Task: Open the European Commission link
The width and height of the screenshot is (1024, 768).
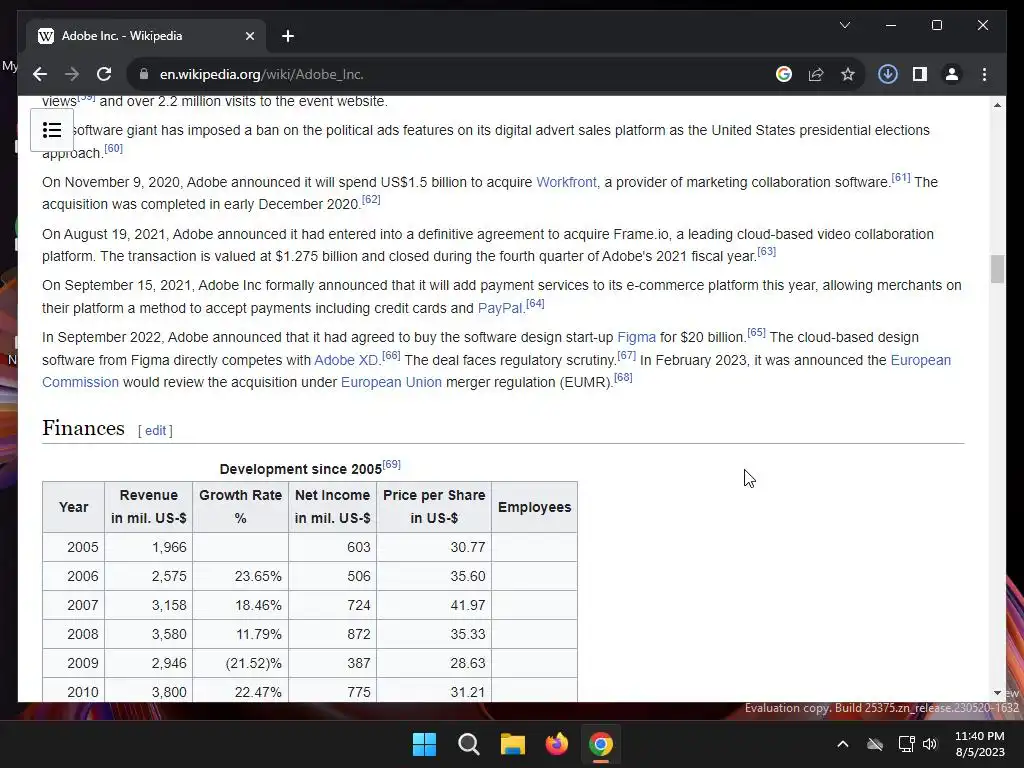Action: (x=496, y=371)
